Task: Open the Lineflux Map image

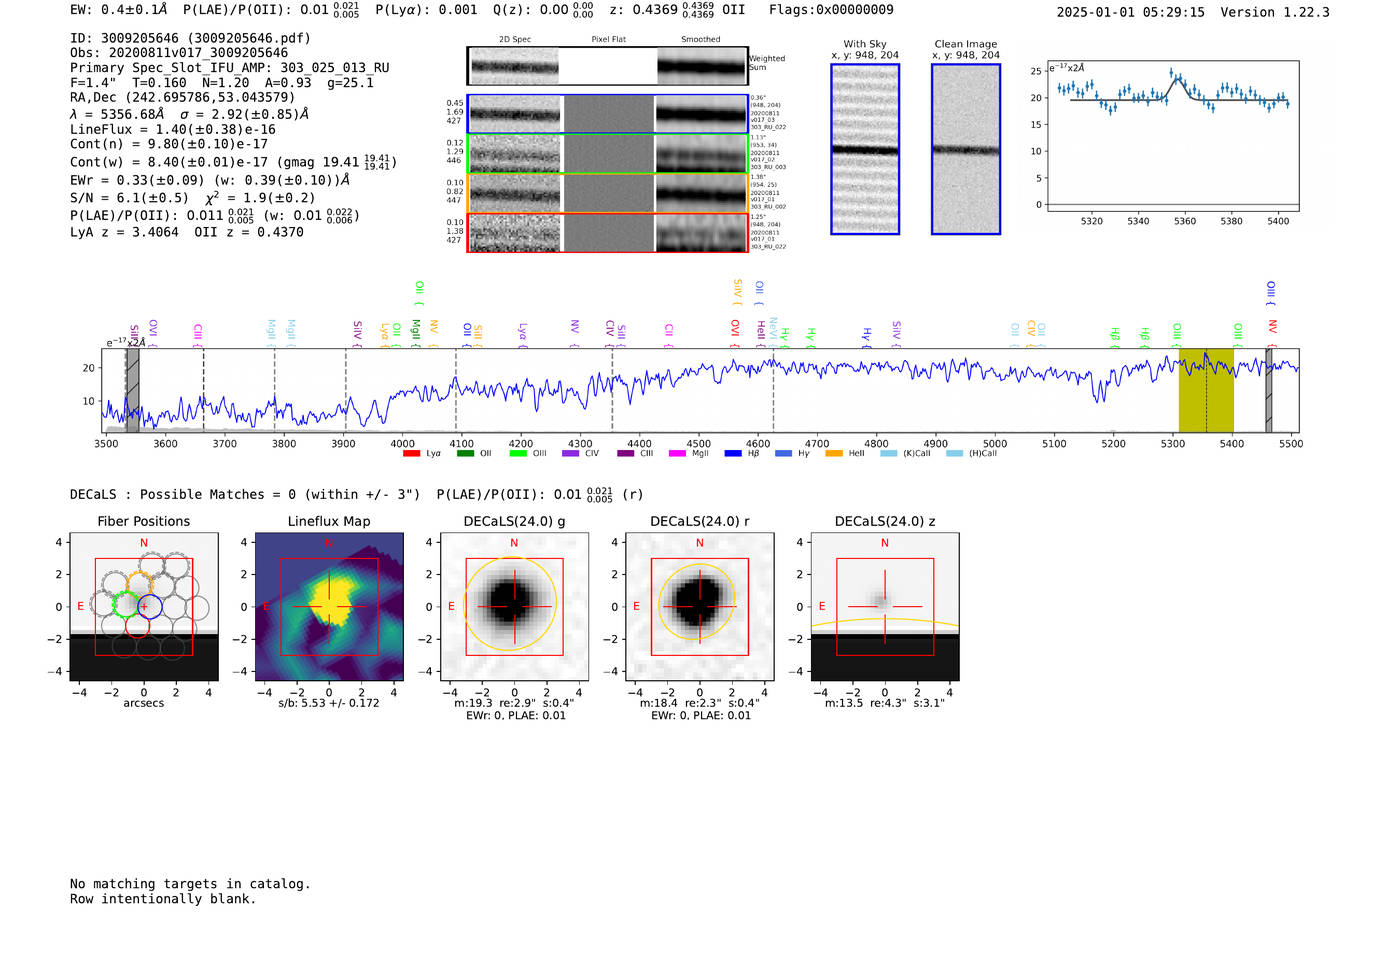Action: [x=329, y=607]
